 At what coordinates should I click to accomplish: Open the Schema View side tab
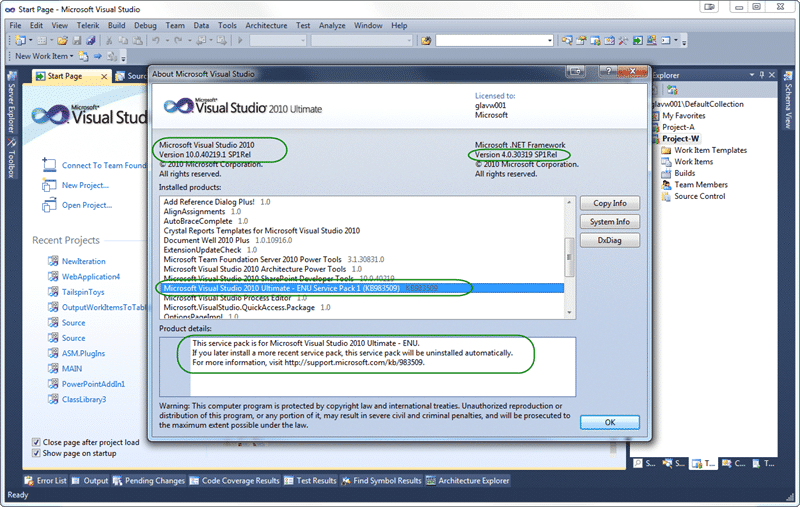tap(788, 99)
